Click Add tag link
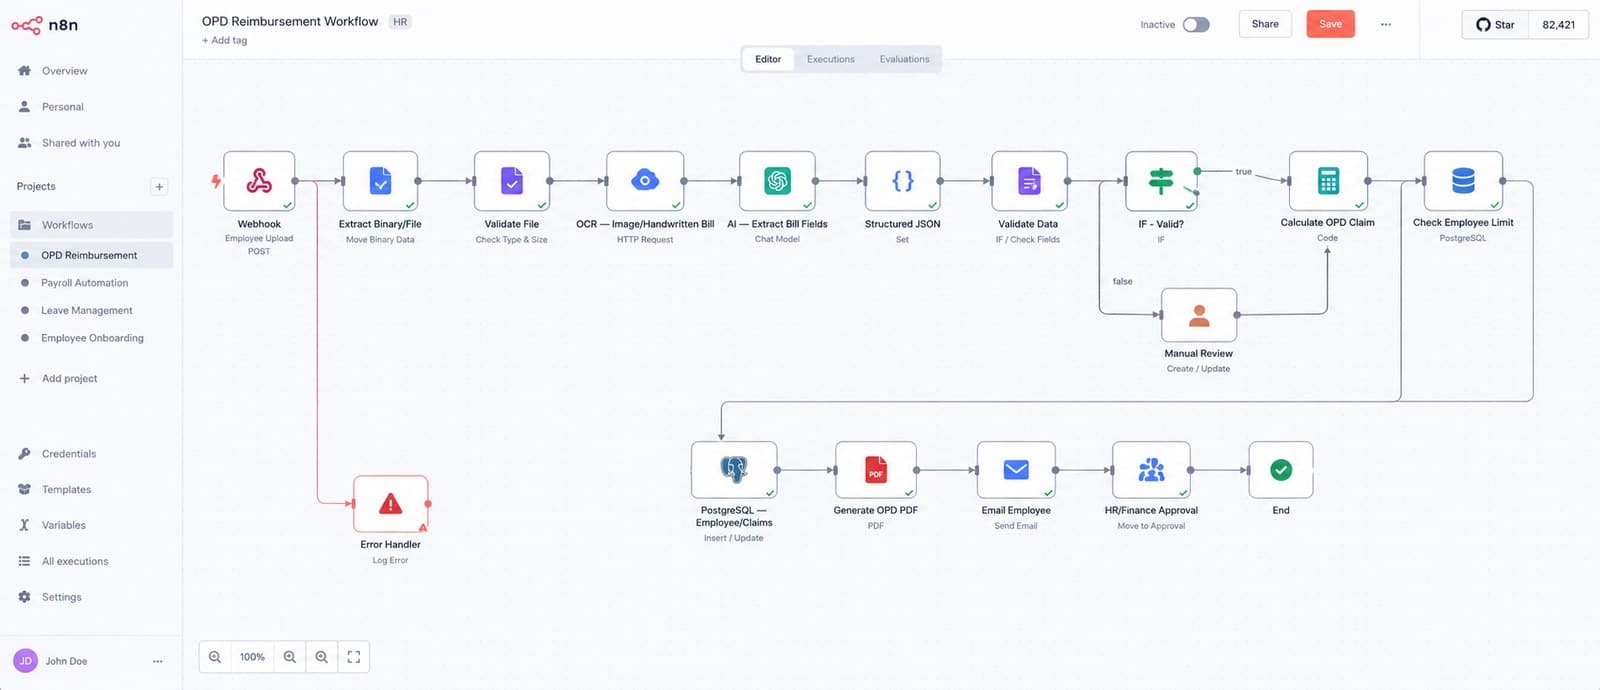 coord(224,41)
